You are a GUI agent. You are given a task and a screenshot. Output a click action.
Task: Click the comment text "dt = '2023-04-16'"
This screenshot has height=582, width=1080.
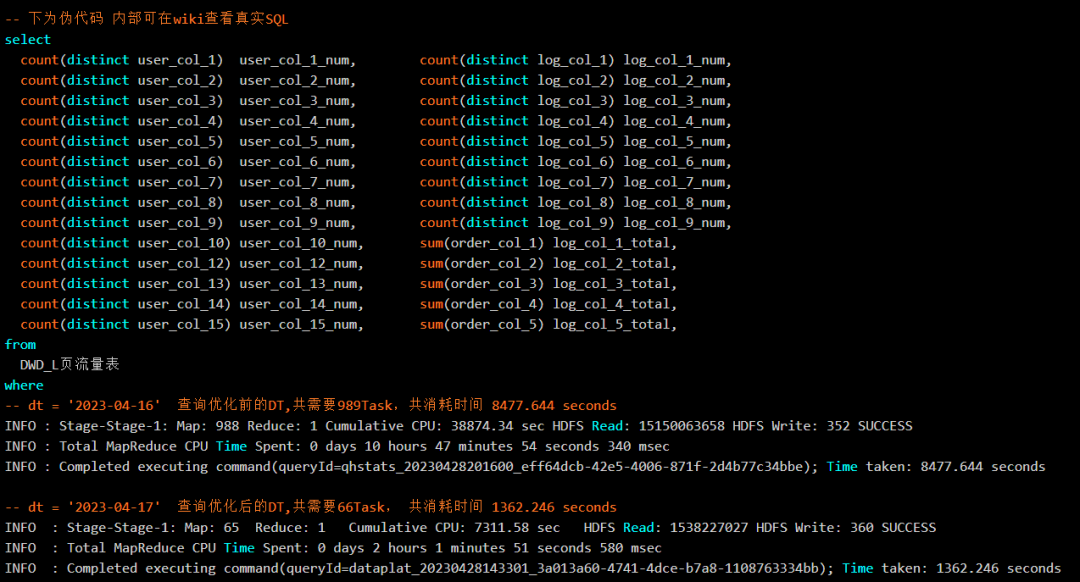pyautogui.click(x=94, y=405)
